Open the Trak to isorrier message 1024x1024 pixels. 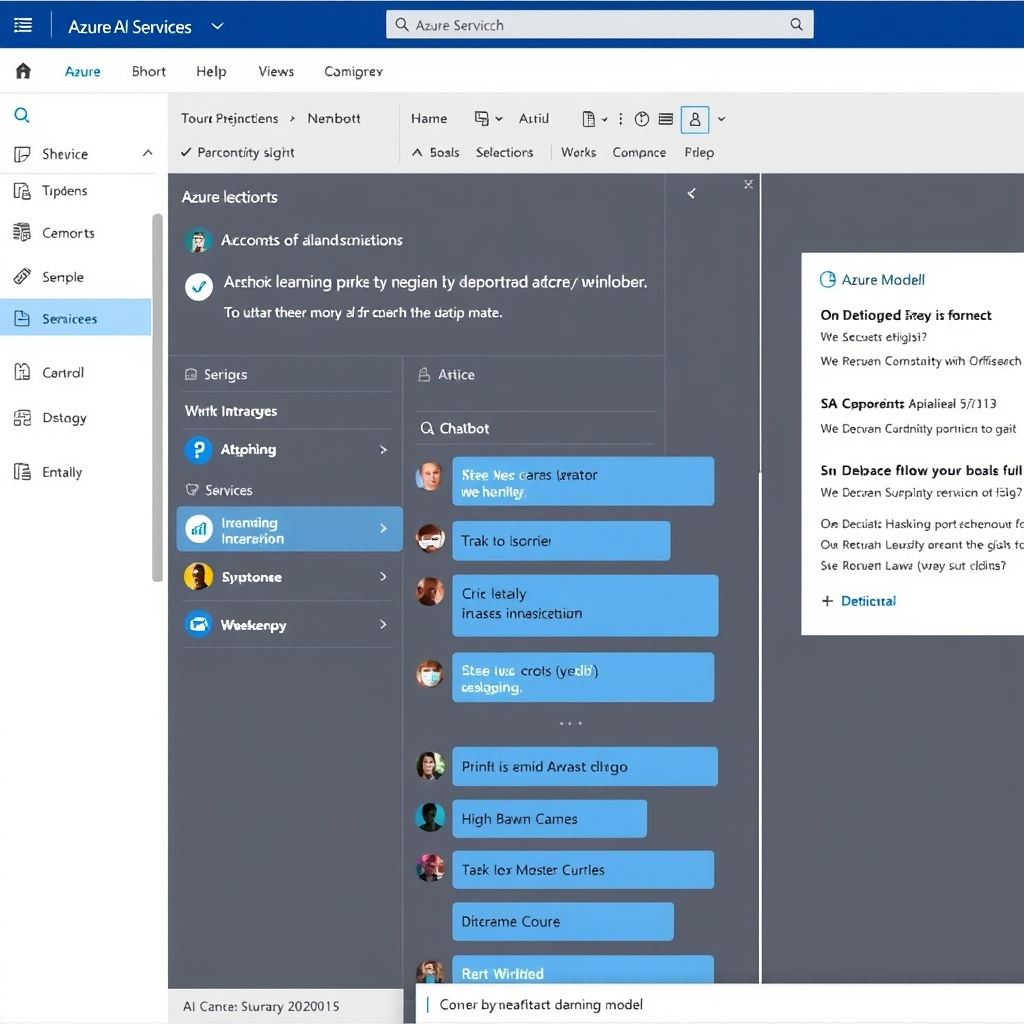(561, 541)
